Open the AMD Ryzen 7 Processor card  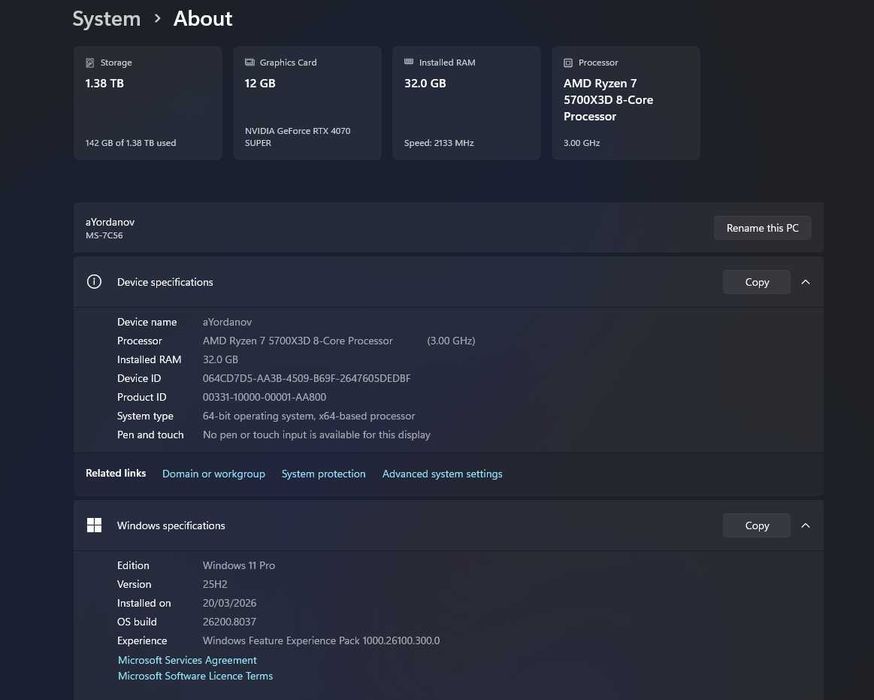[x=626, y=103]
